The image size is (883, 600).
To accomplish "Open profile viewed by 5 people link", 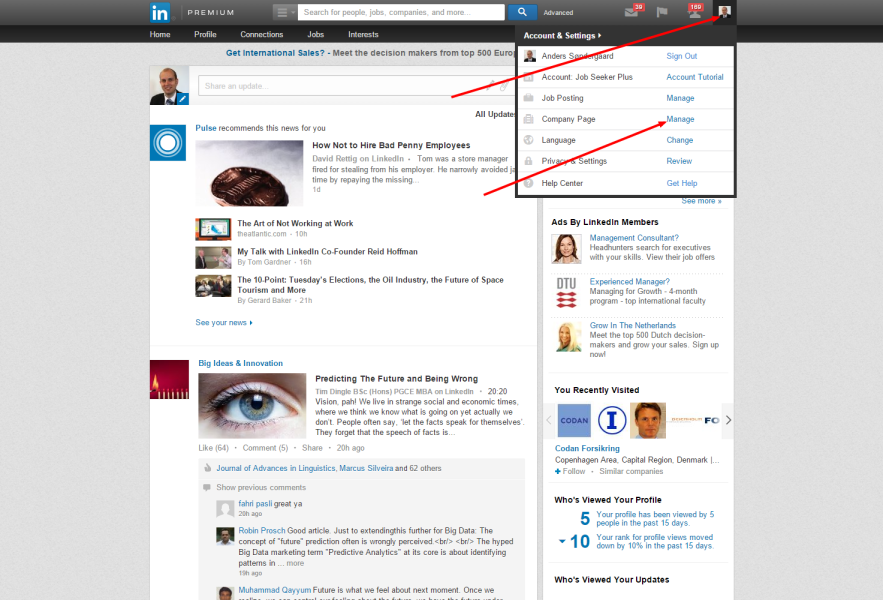I will (655, 518).
